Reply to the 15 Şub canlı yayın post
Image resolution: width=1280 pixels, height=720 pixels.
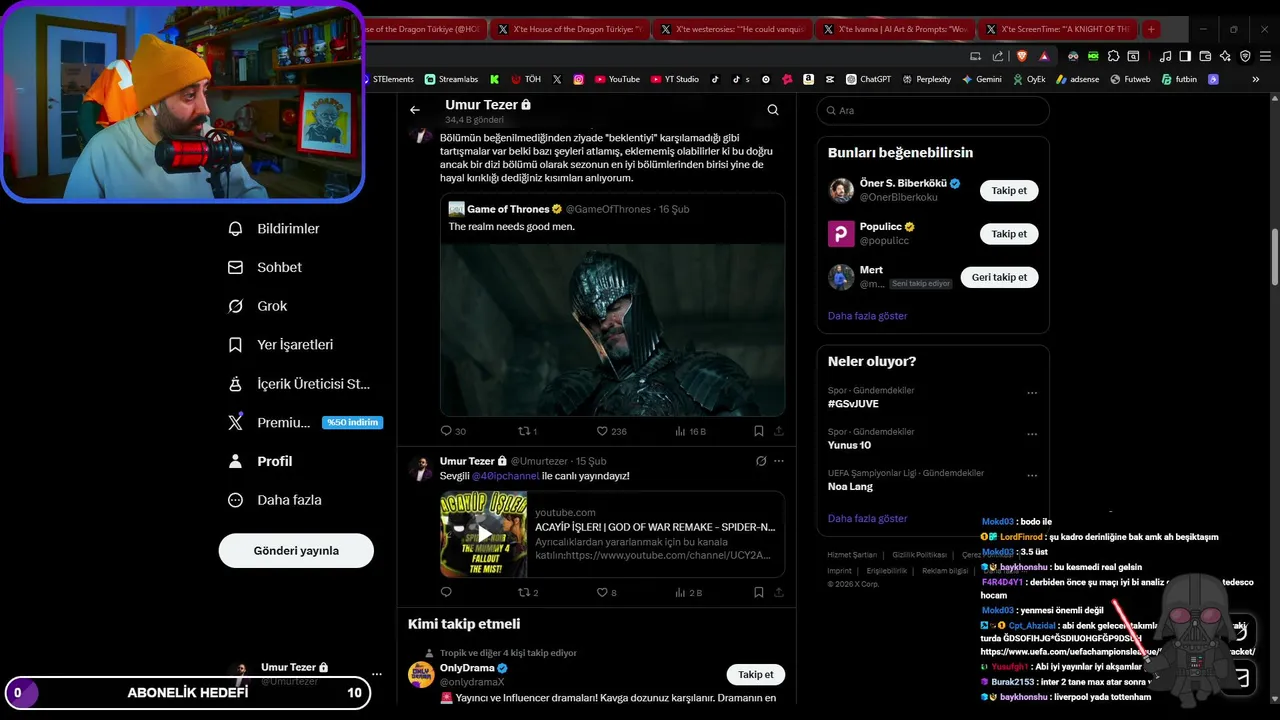[x=447, y=593]
